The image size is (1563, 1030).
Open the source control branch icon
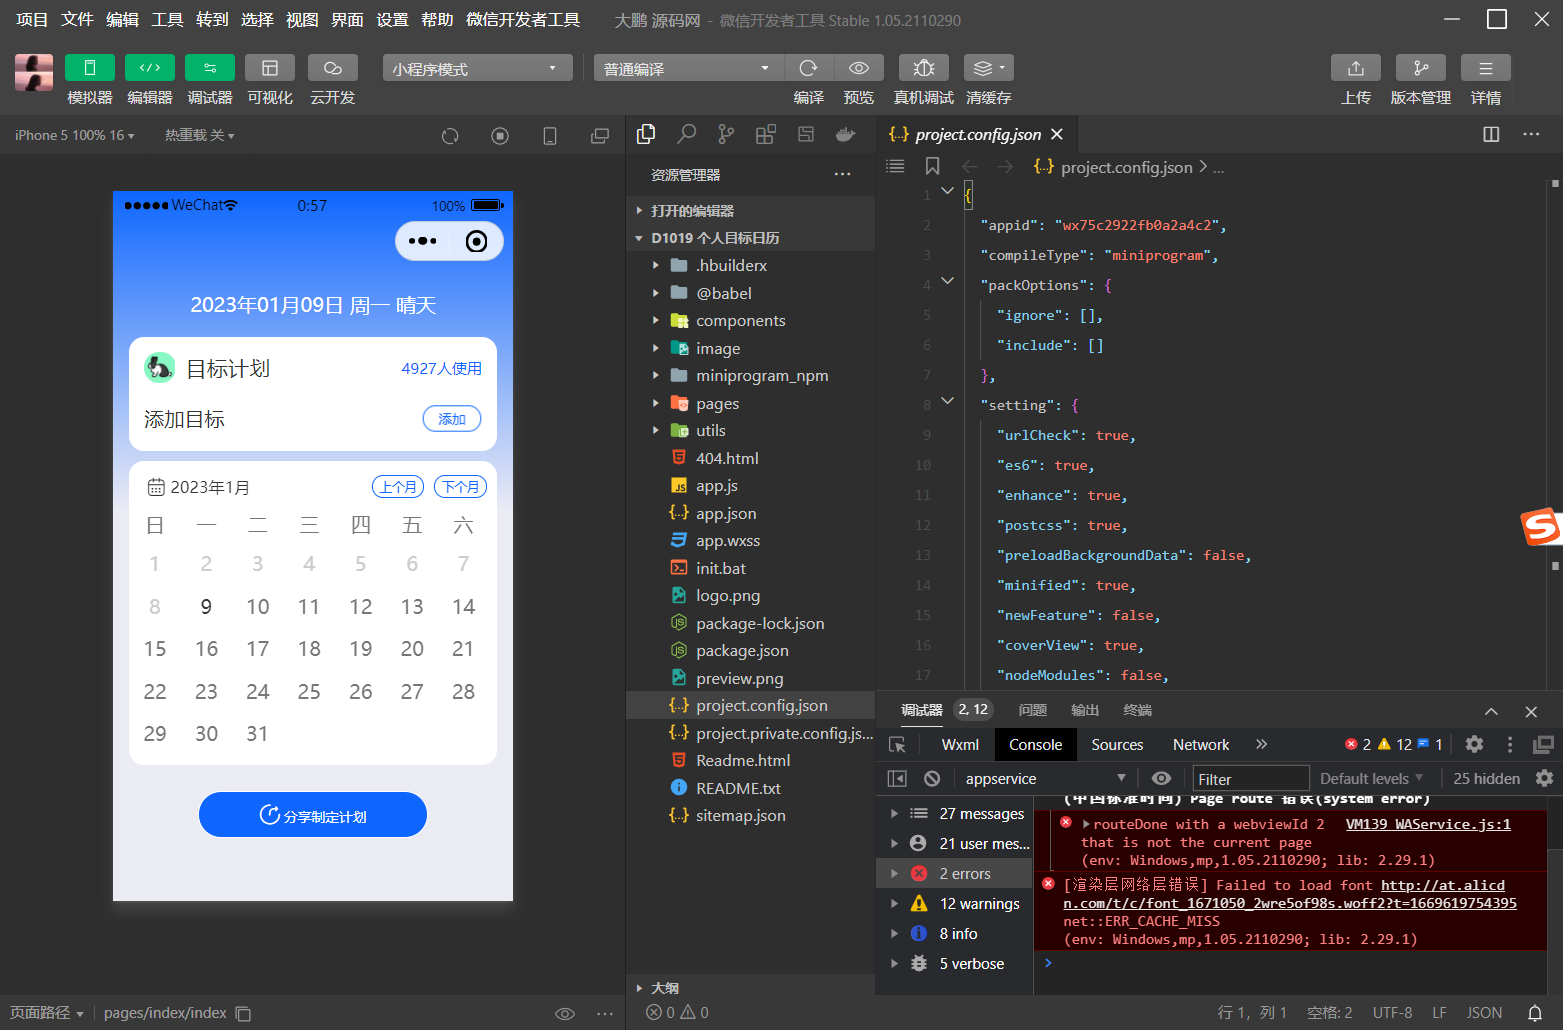pos(726,134)
